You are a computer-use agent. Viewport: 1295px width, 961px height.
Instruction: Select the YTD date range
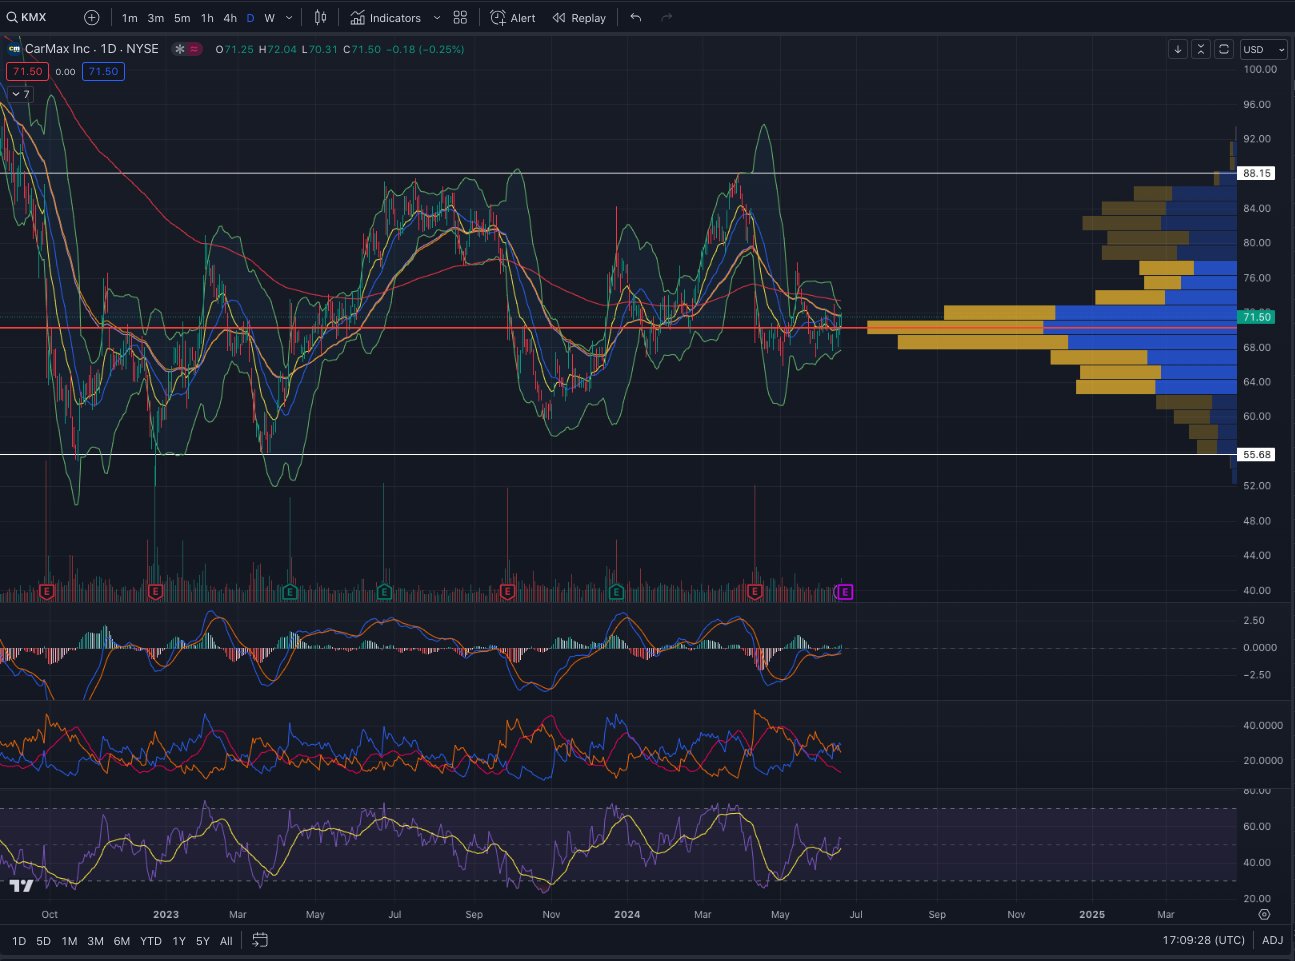[x=151, y=940]
